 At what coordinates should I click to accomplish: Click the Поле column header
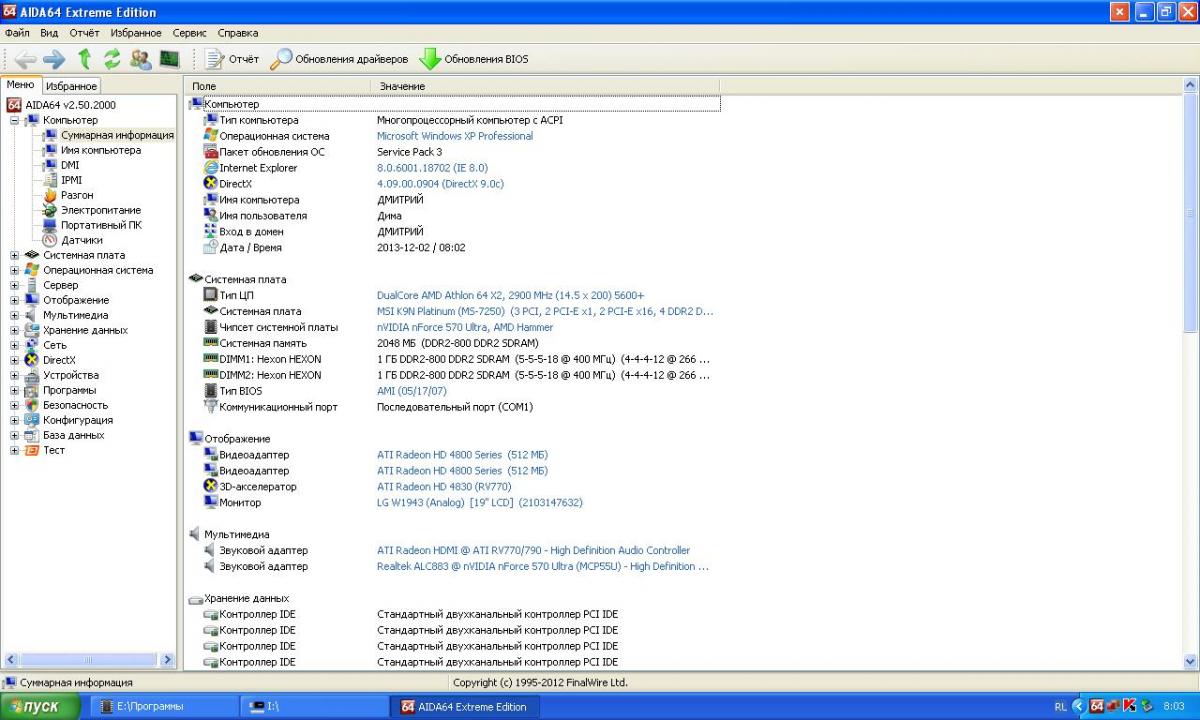coord(278,87)
